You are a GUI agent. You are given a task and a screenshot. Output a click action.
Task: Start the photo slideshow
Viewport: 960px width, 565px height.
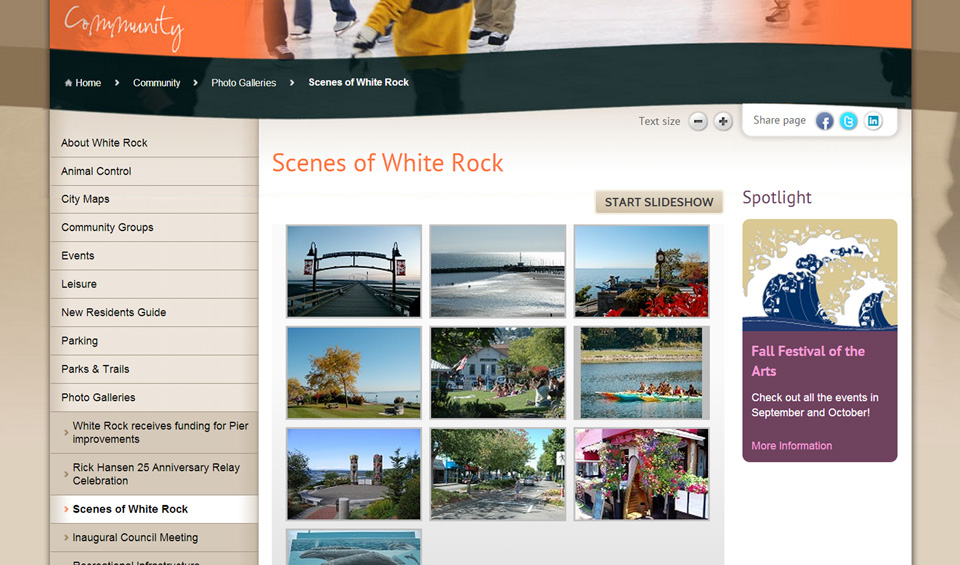click(x=659, y=202)
